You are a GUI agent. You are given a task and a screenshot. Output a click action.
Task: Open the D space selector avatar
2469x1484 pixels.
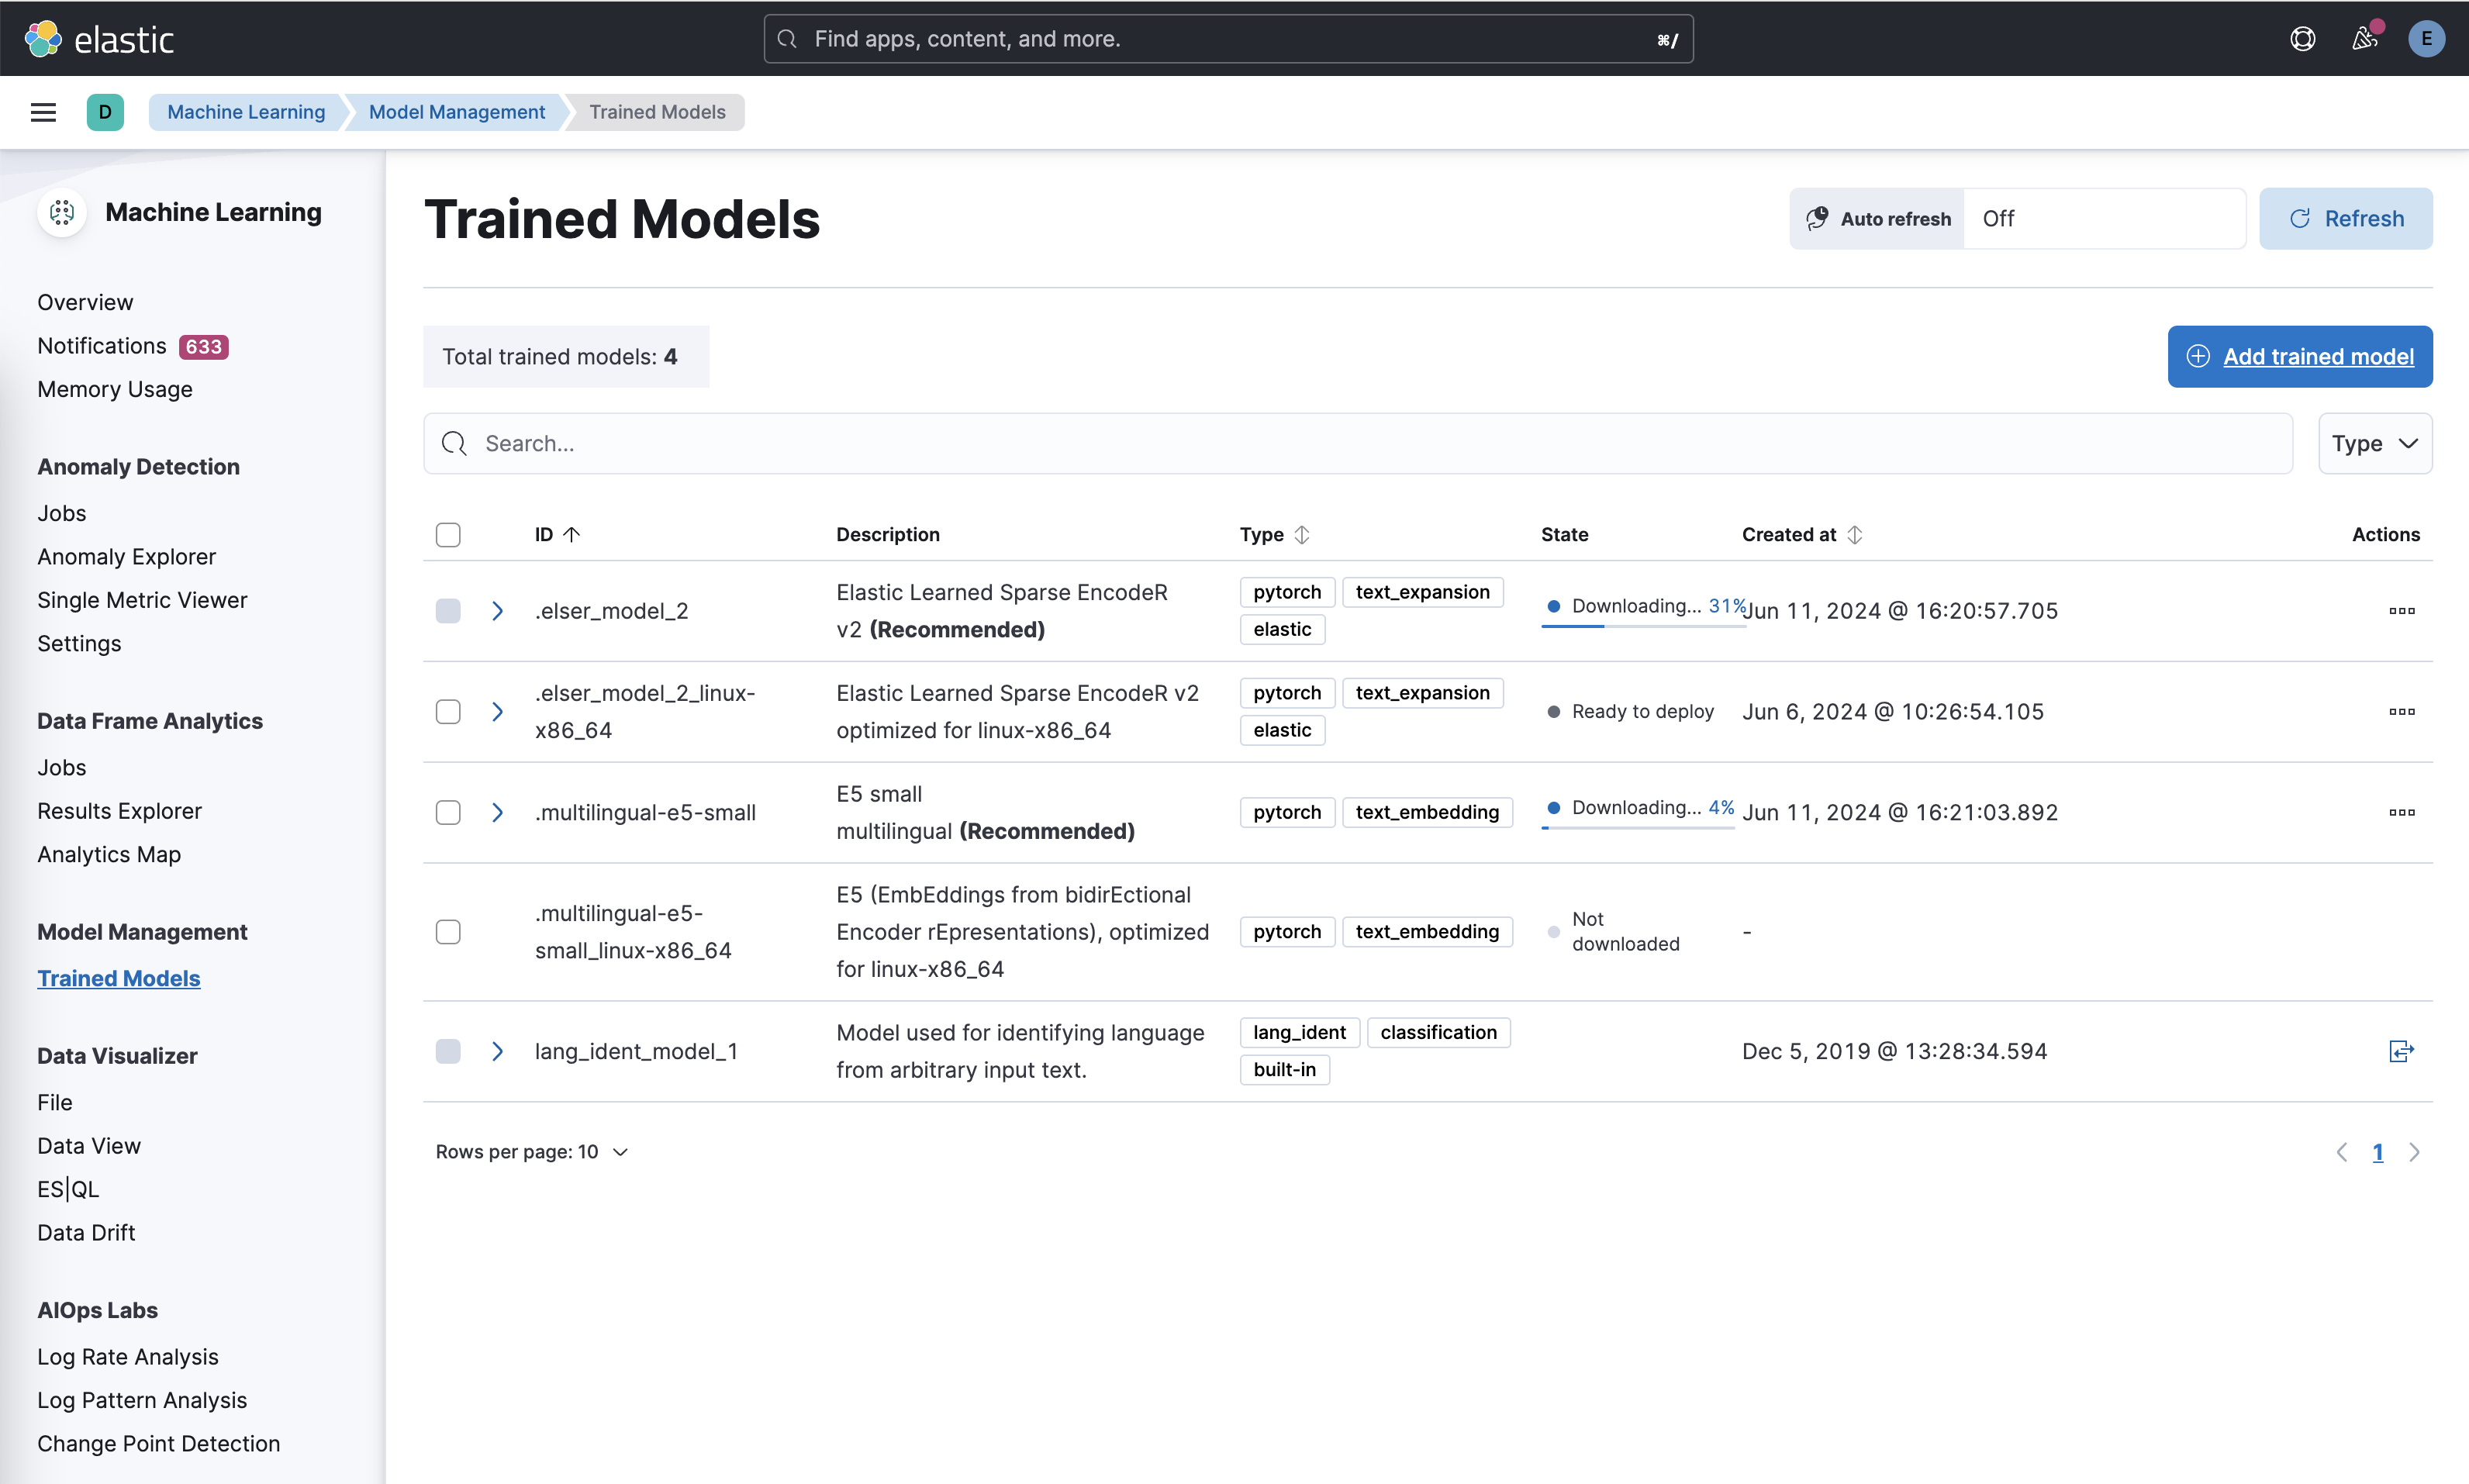(105, 112)
